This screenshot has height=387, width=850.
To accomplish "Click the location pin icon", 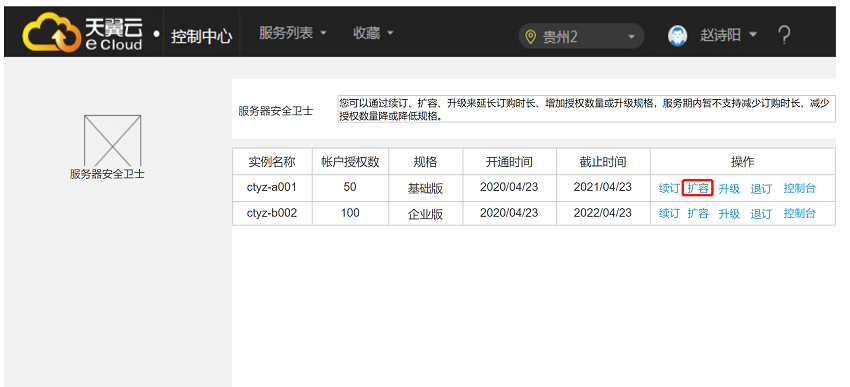I will tap(531, 37).
